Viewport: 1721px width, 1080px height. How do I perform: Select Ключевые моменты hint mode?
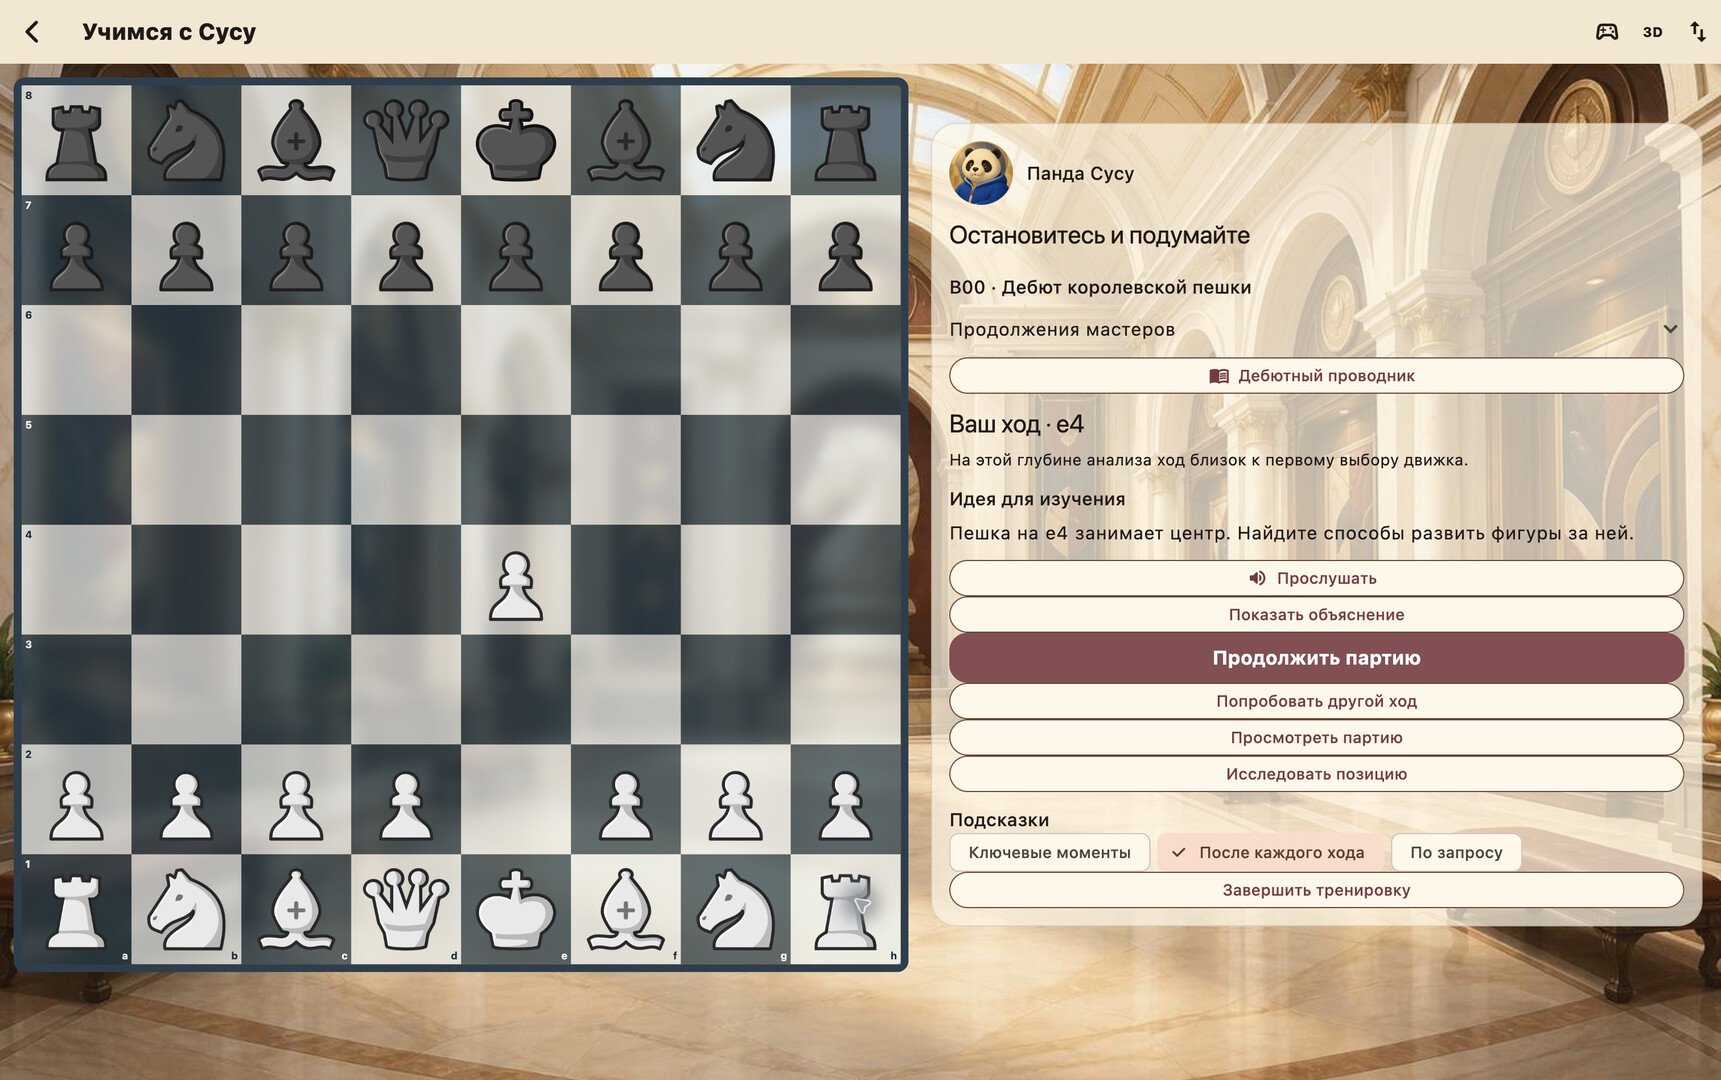(1049, 853)
